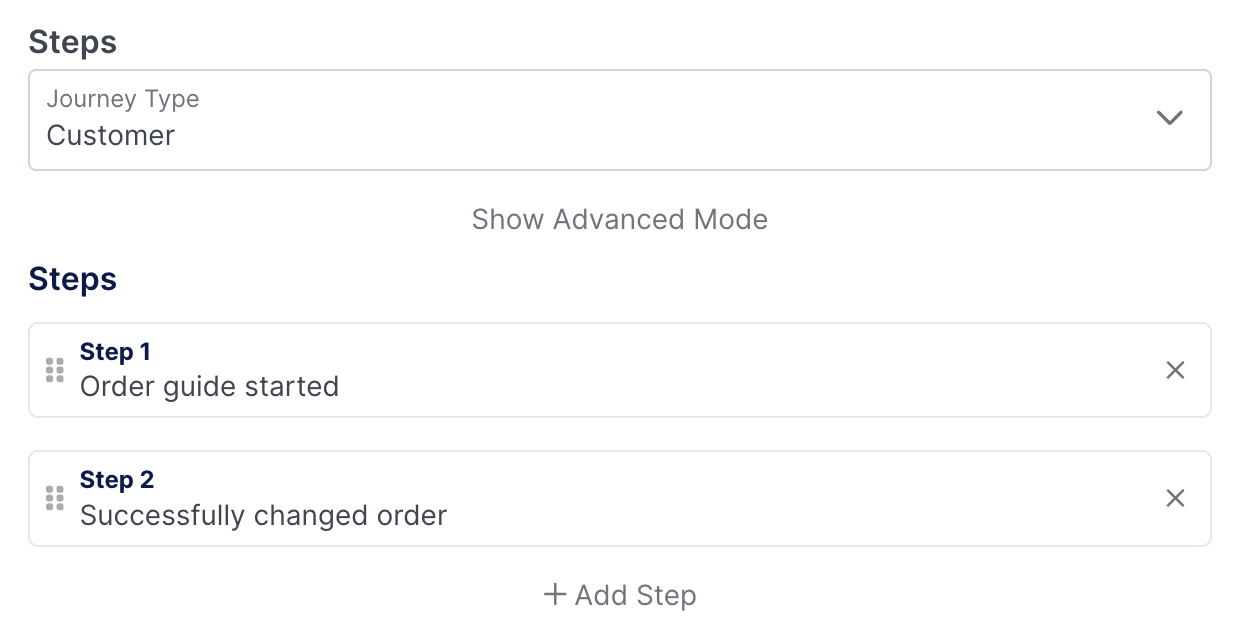Screen dimensions: 1250x642
Task: Click the 'Successfully changed order' text
Action: click(x=264, y=515)
